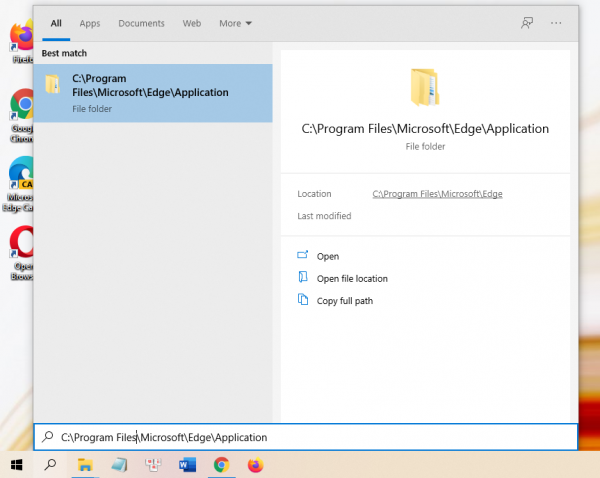Follow the C:\Program Files\Microsoft\Edge location link

click(x=437, y=194)
